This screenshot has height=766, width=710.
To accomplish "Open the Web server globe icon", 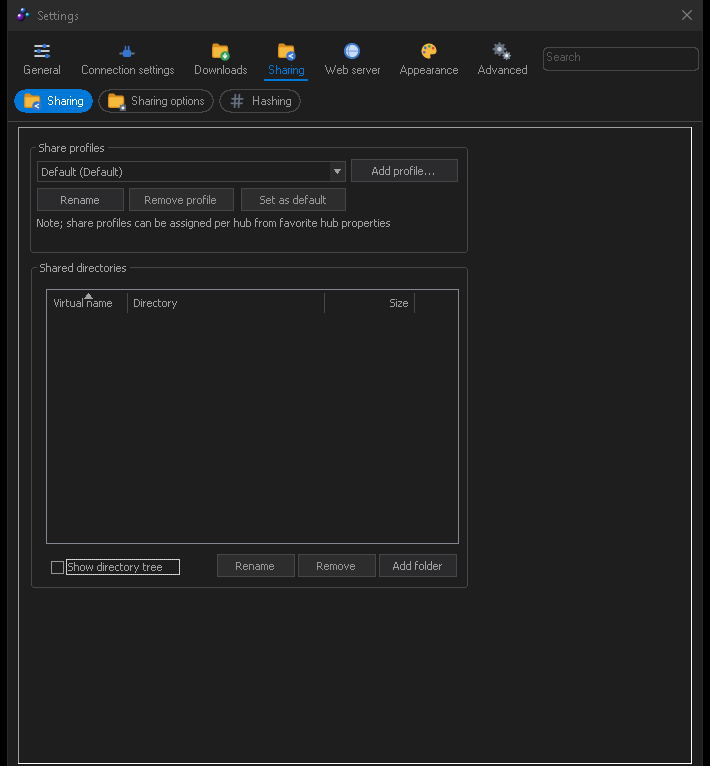I will pos(352,51).
